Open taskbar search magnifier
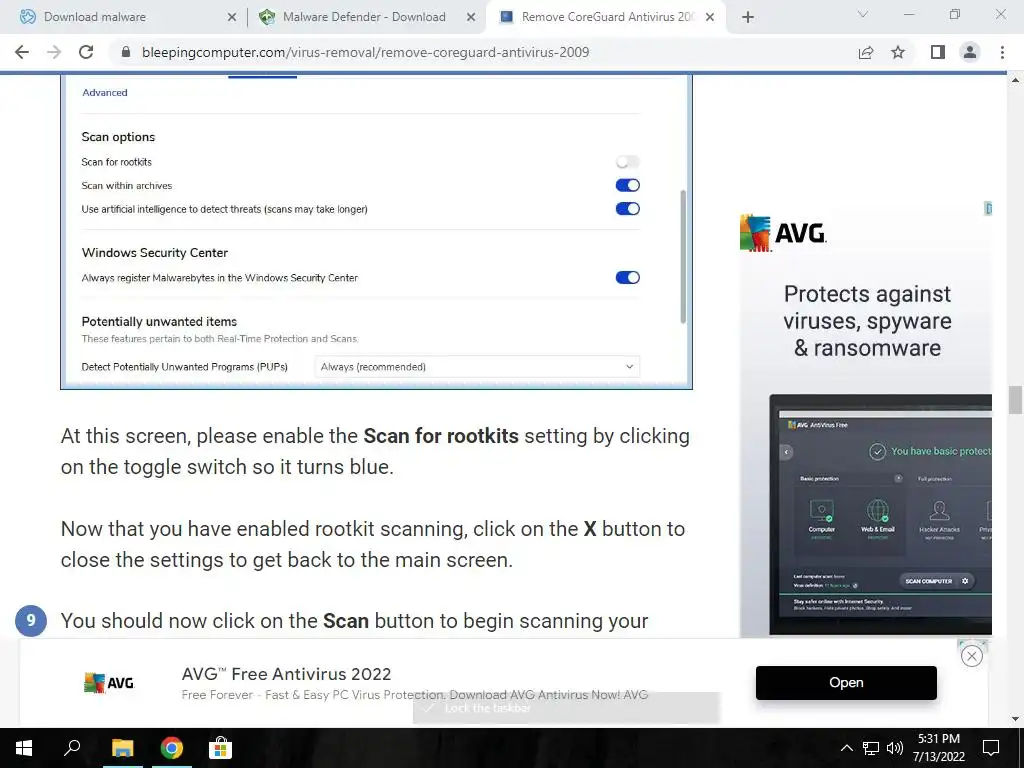 [72, 748]
